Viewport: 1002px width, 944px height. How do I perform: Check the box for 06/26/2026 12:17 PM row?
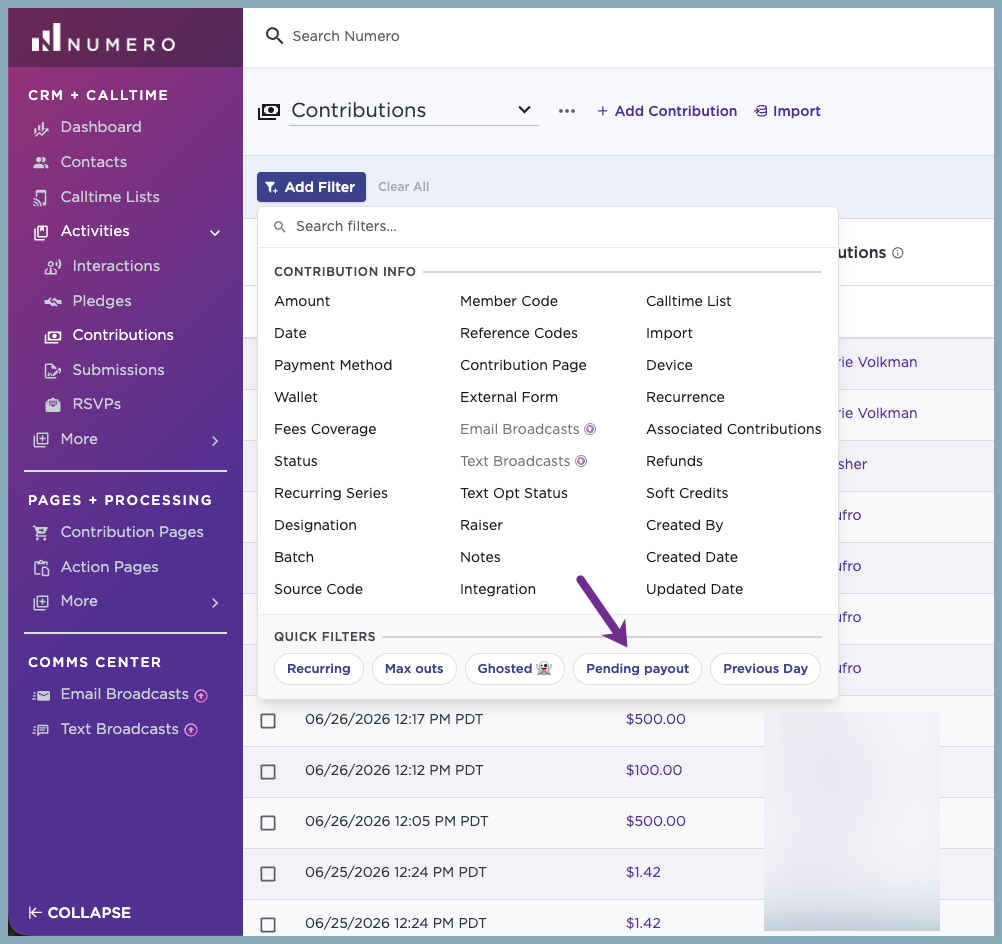click(268, 721)
